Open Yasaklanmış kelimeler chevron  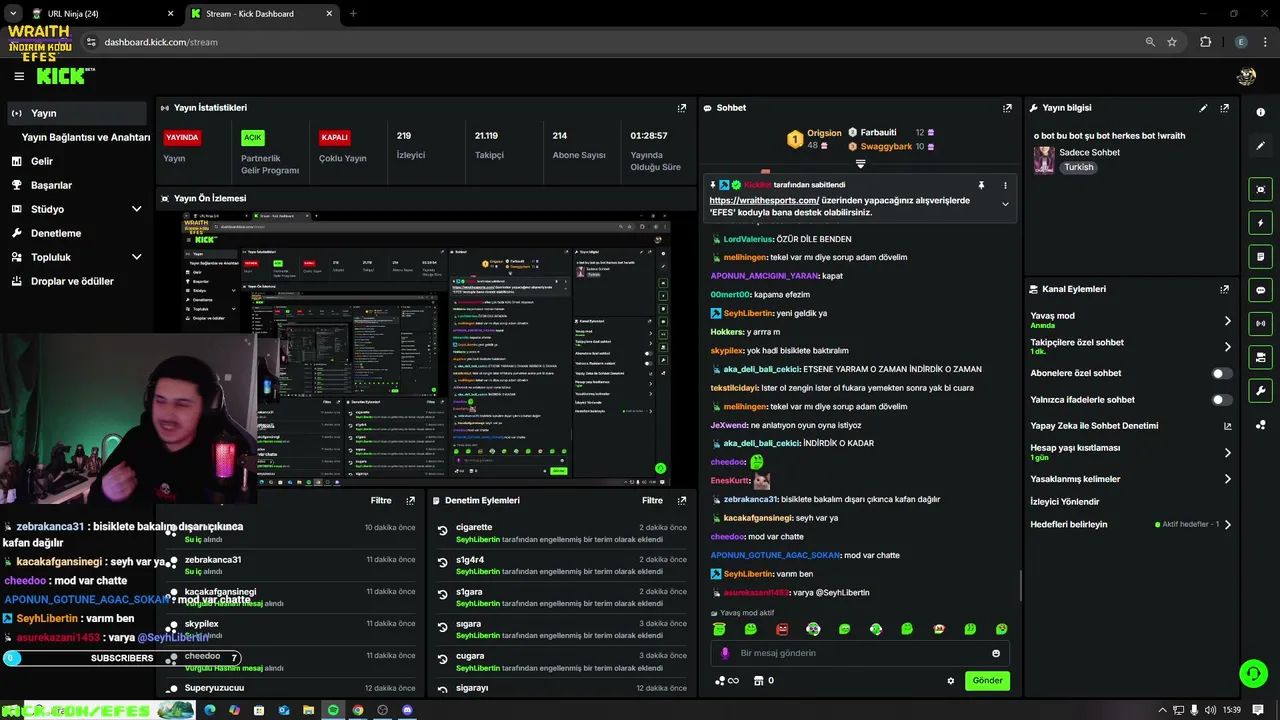point(1227,479)
